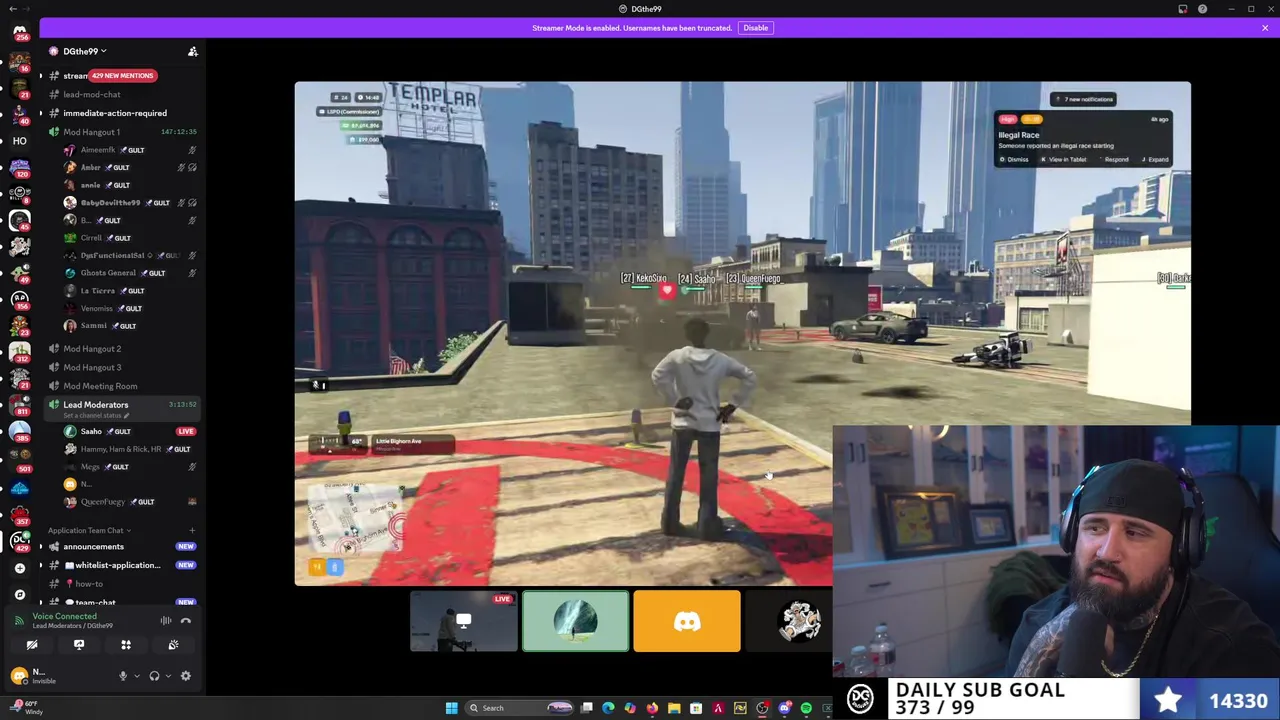Open Task View from taskbar
1280x720 pixels.
pos(586,708)
